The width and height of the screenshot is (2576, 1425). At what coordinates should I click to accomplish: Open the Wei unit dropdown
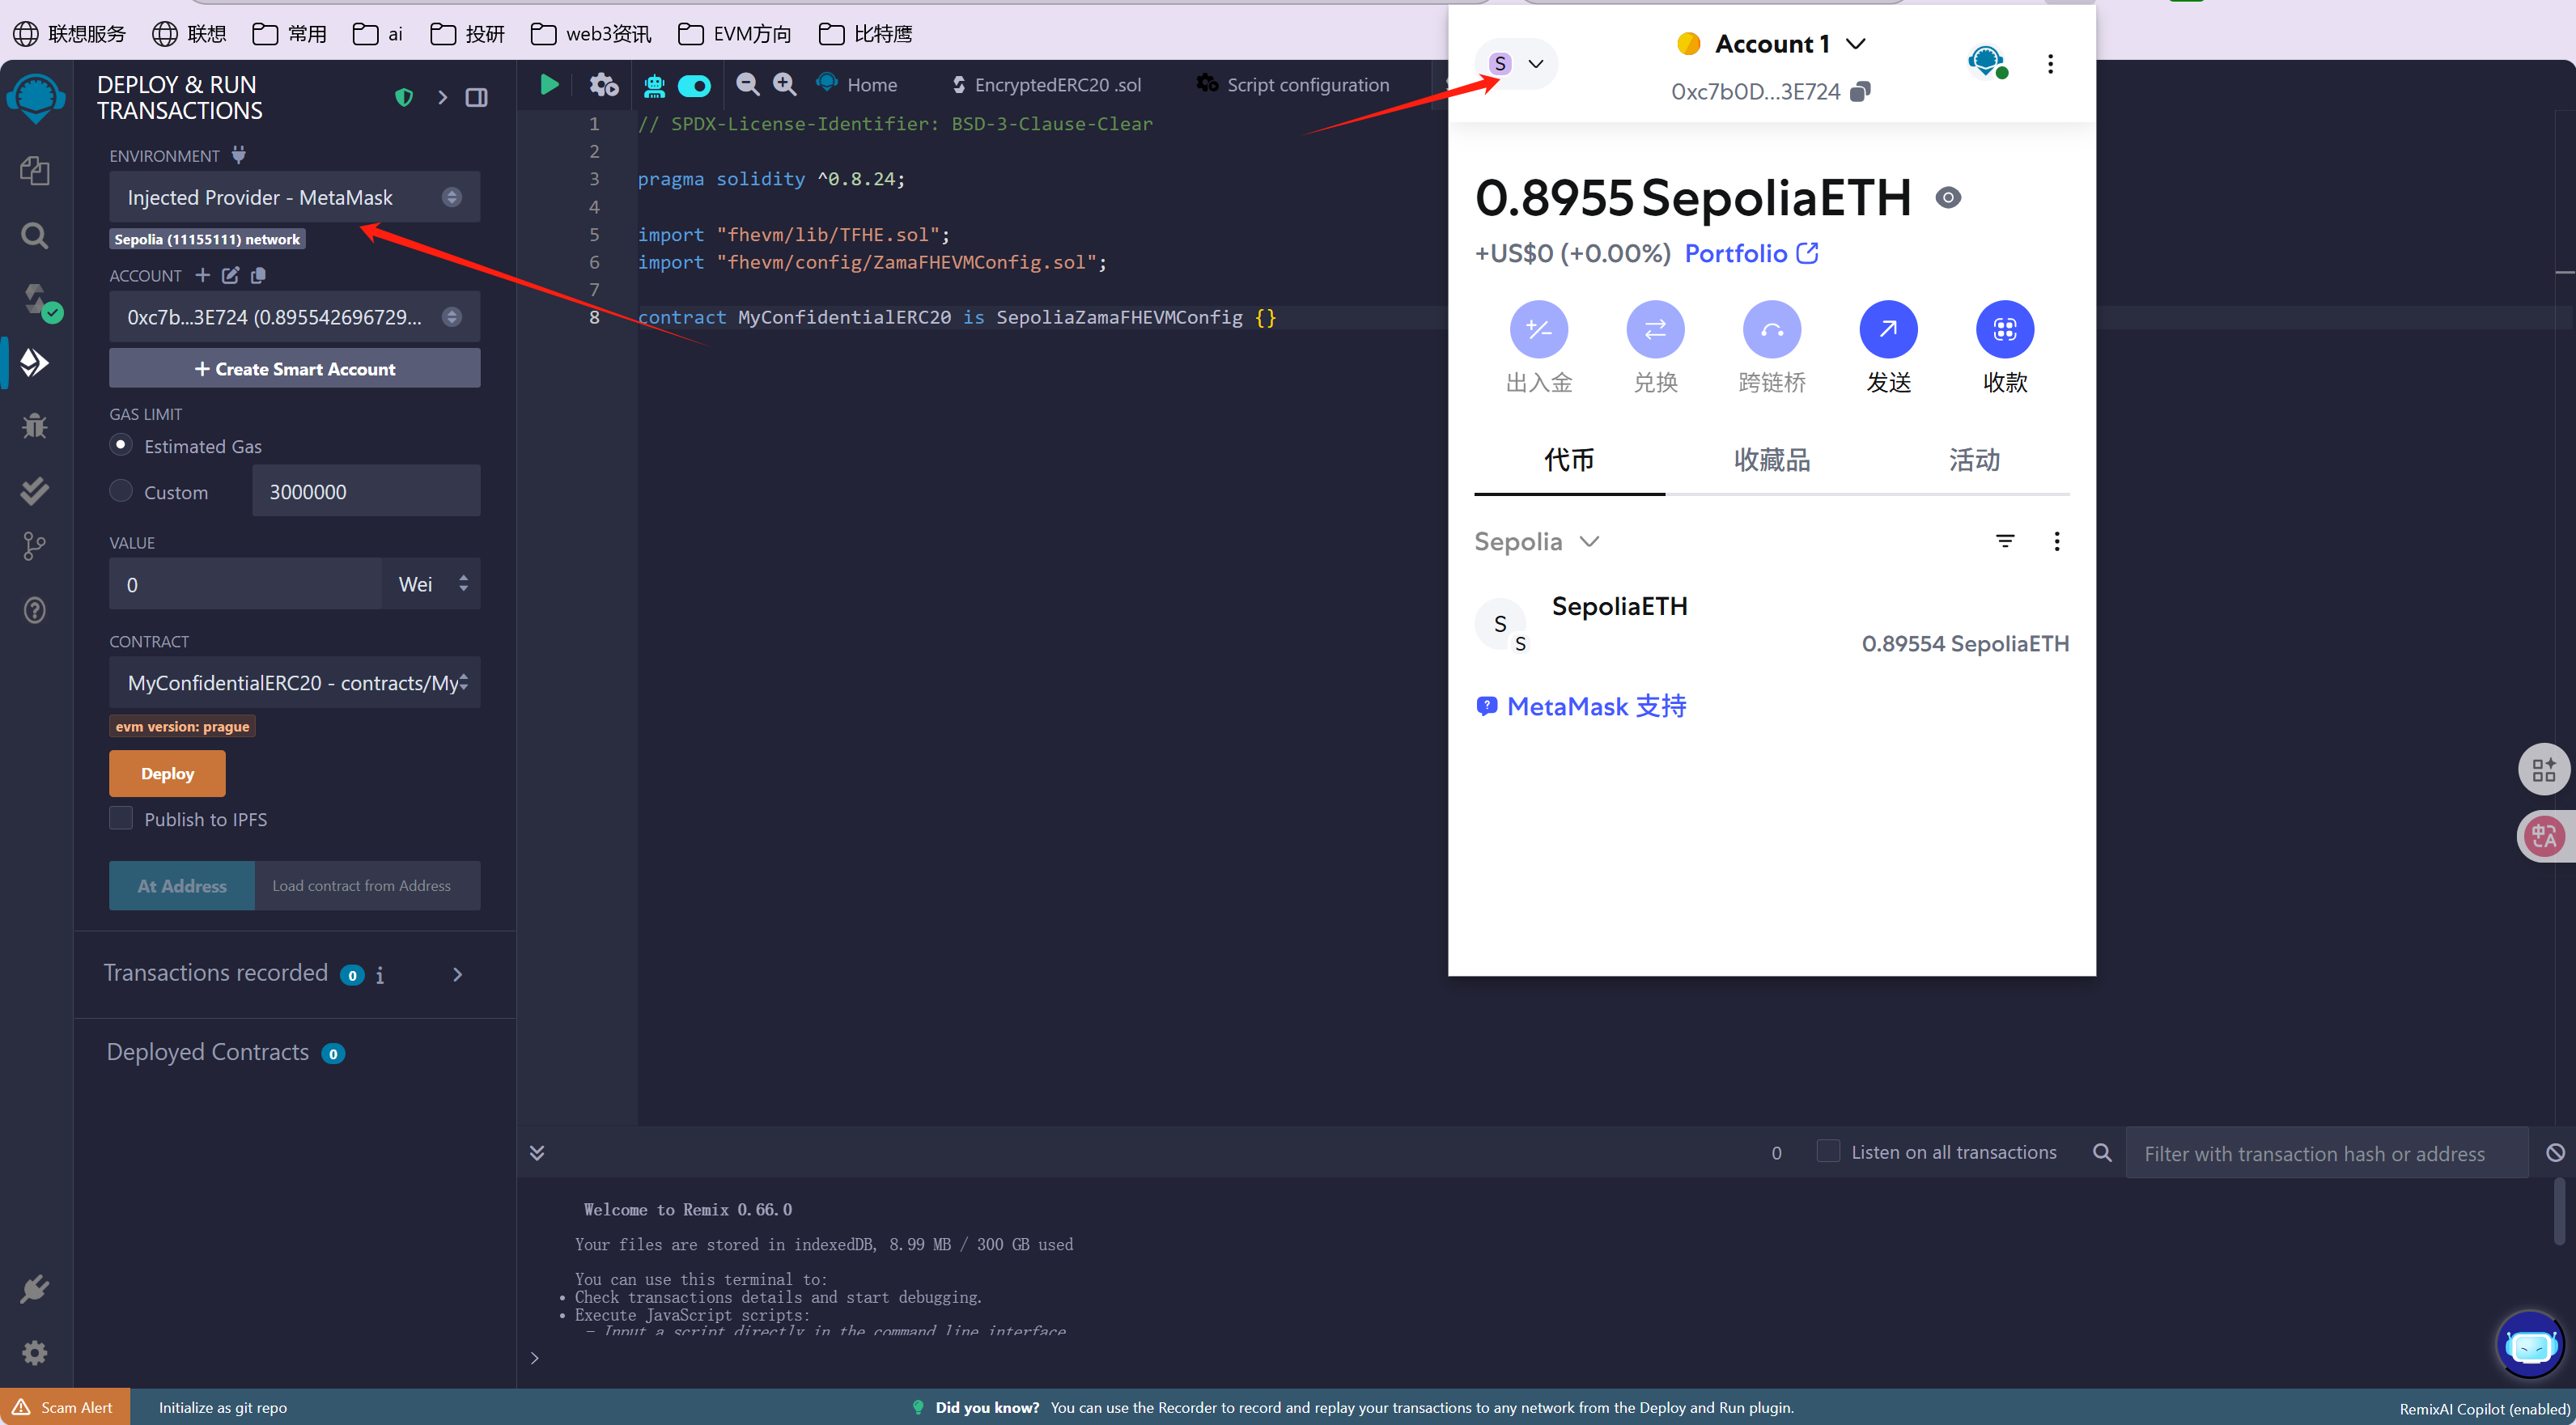(431, 584)
